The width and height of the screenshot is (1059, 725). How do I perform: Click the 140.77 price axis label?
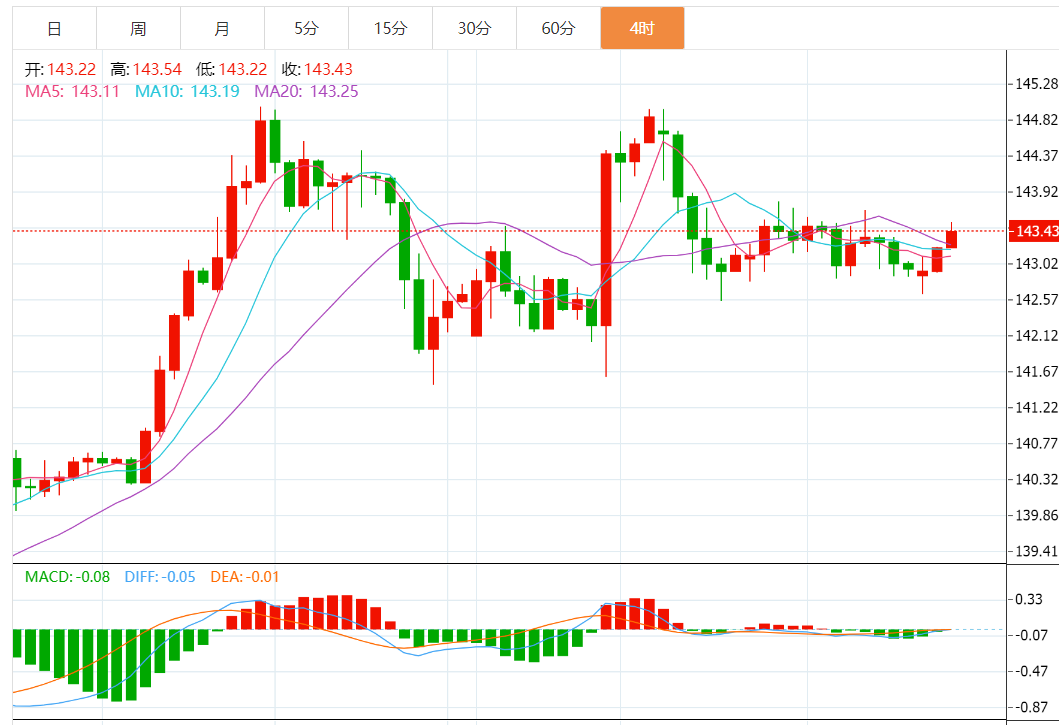[1036, 443]
